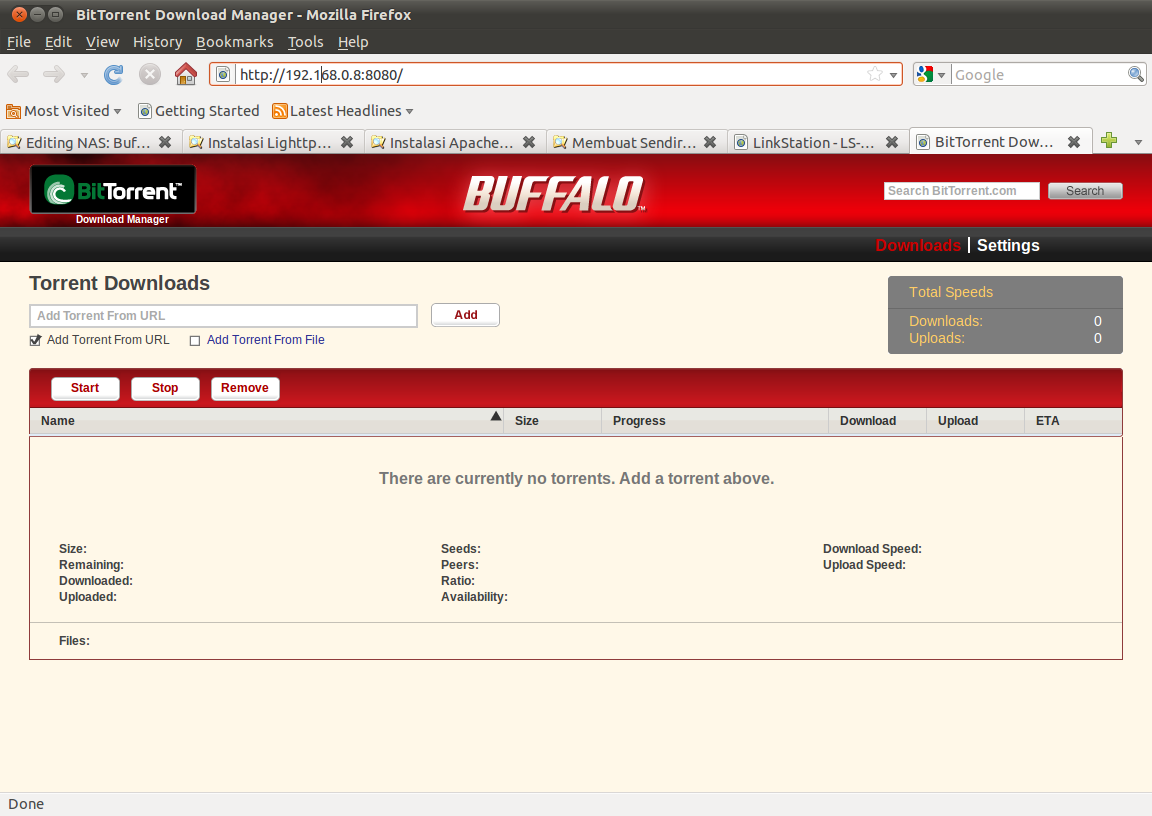Expand the Latest Headlines dropdown
The image size is (1152, 816).
click(x=409, y=112)
